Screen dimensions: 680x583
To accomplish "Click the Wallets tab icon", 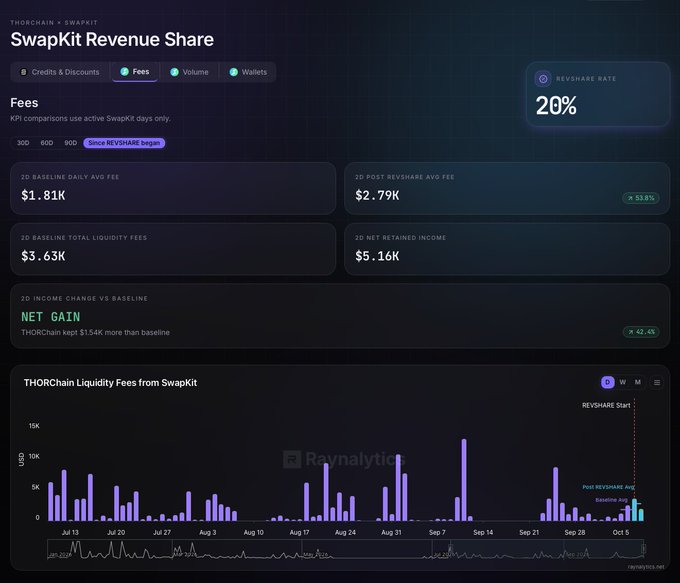I will (x=234, y=72).
